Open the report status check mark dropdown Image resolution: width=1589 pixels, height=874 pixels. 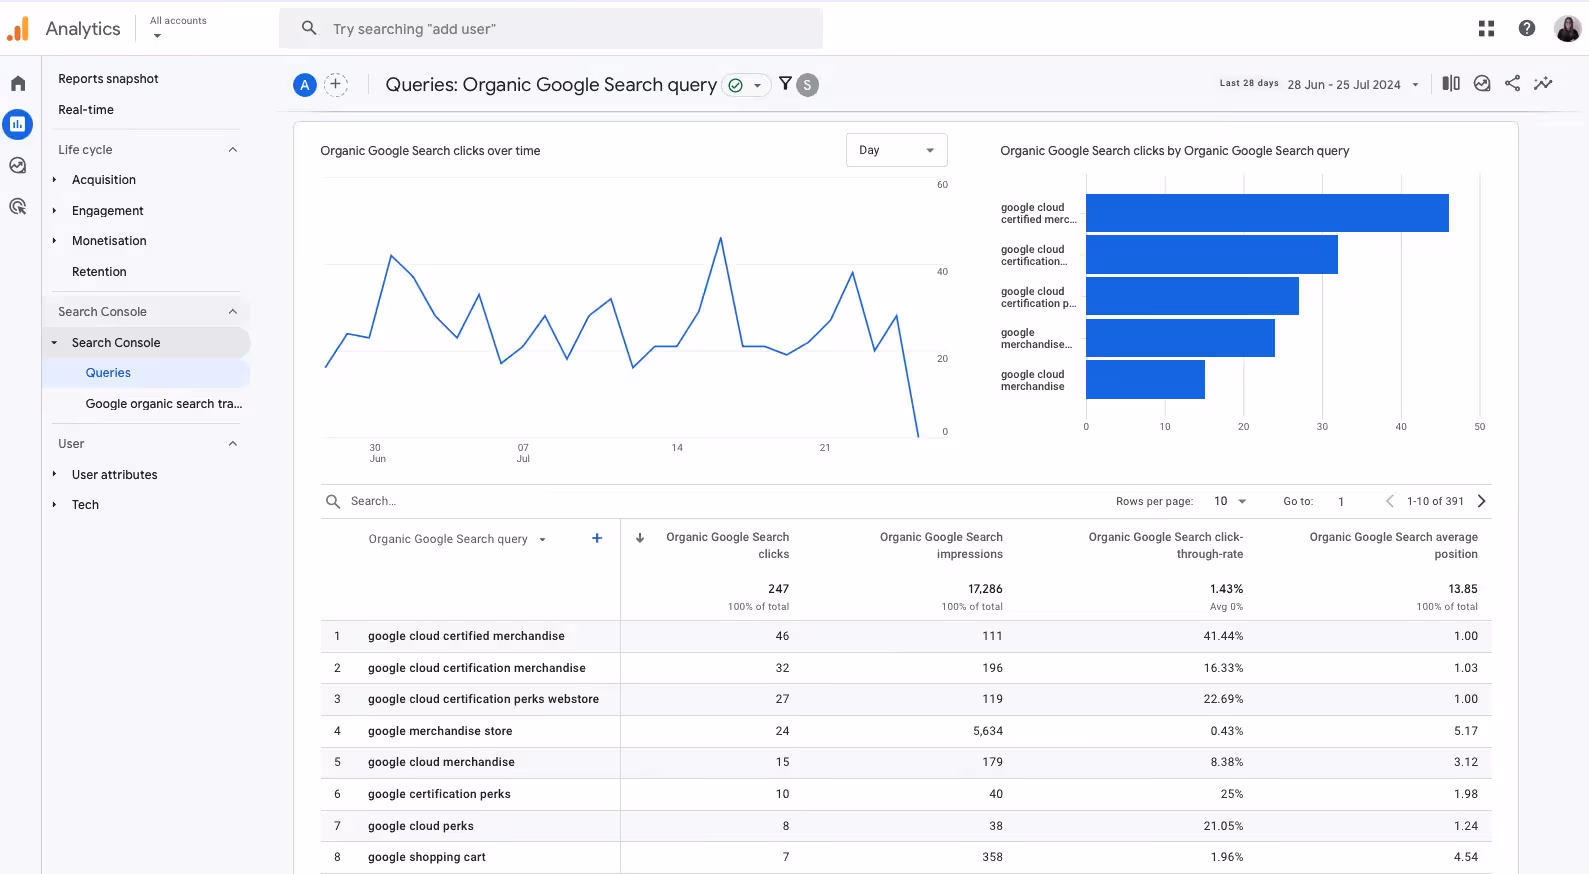[746, 85]
